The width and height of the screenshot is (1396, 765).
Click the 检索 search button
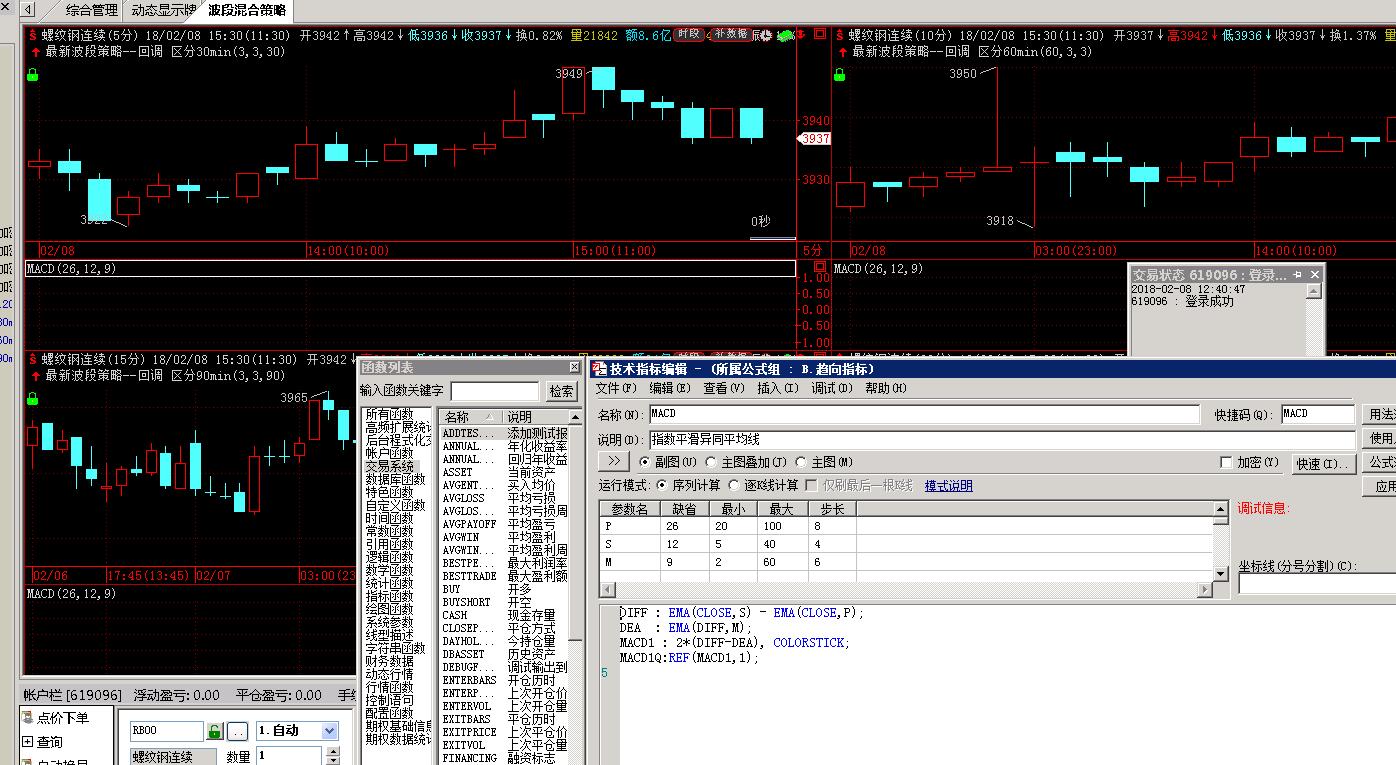pos(562,391)
